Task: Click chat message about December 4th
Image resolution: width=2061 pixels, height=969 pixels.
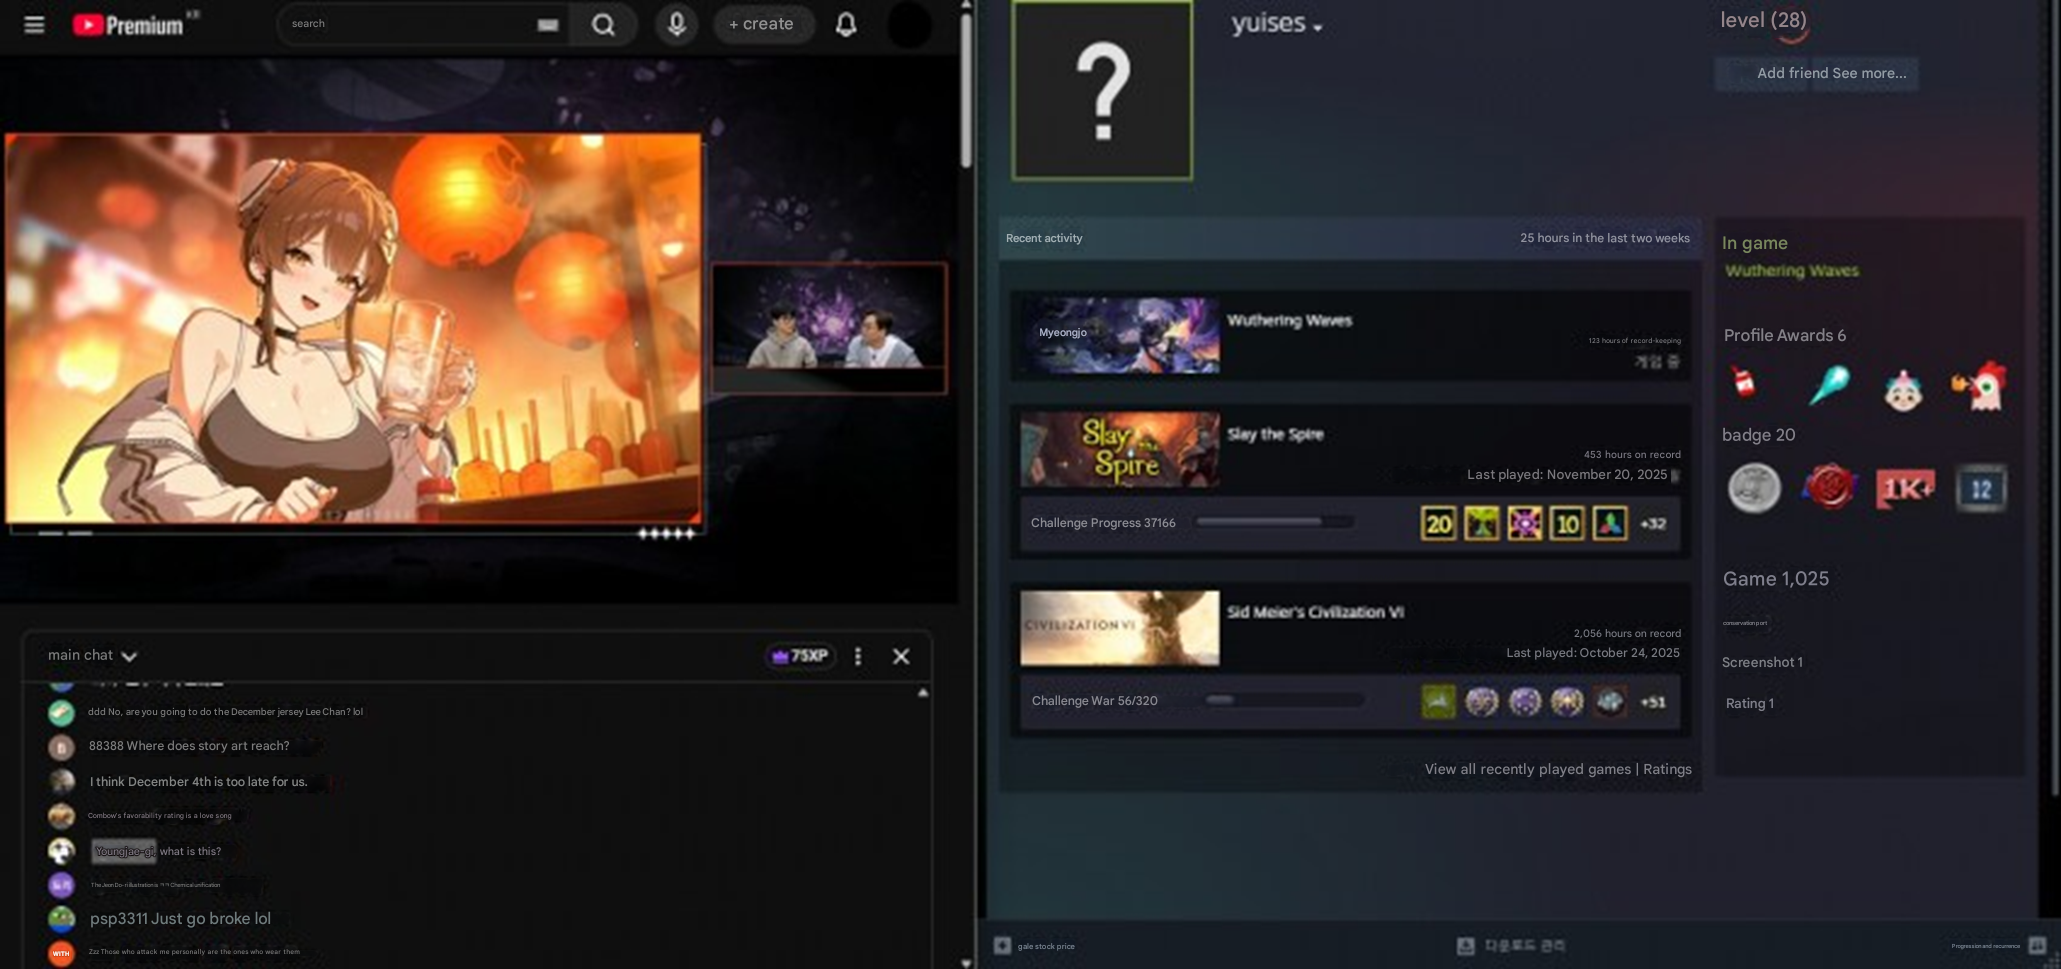Action: [x=198, y=782]
